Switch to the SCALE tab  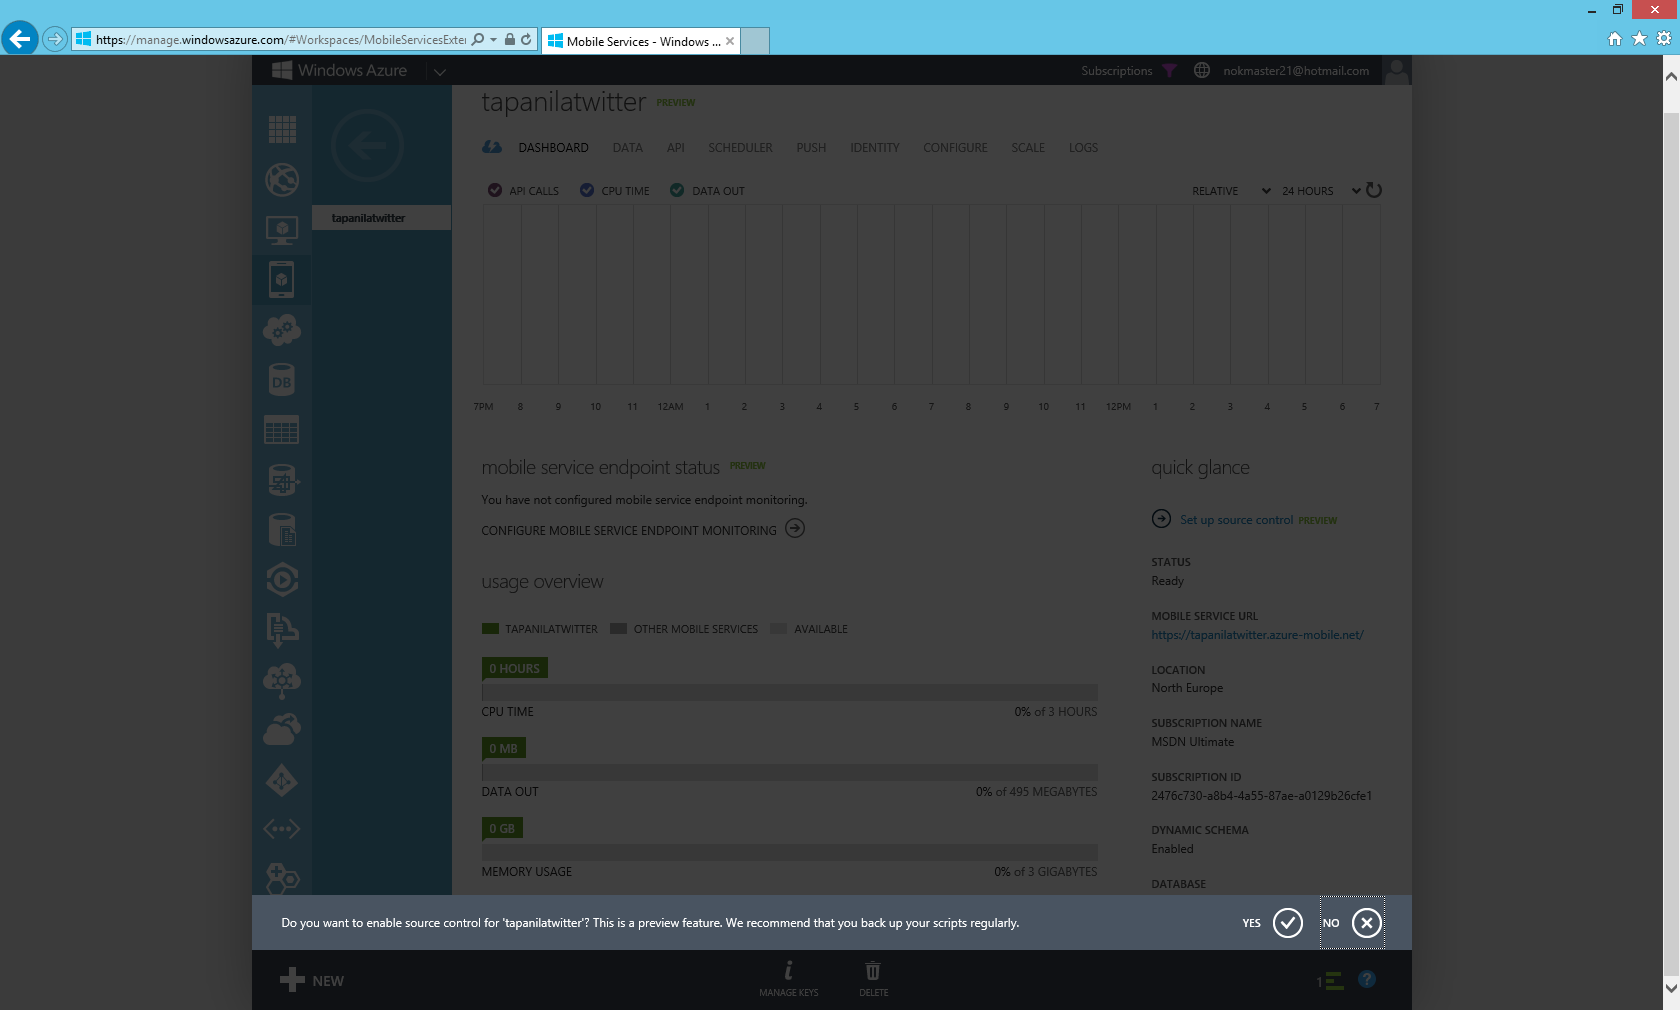(1028, 148)
